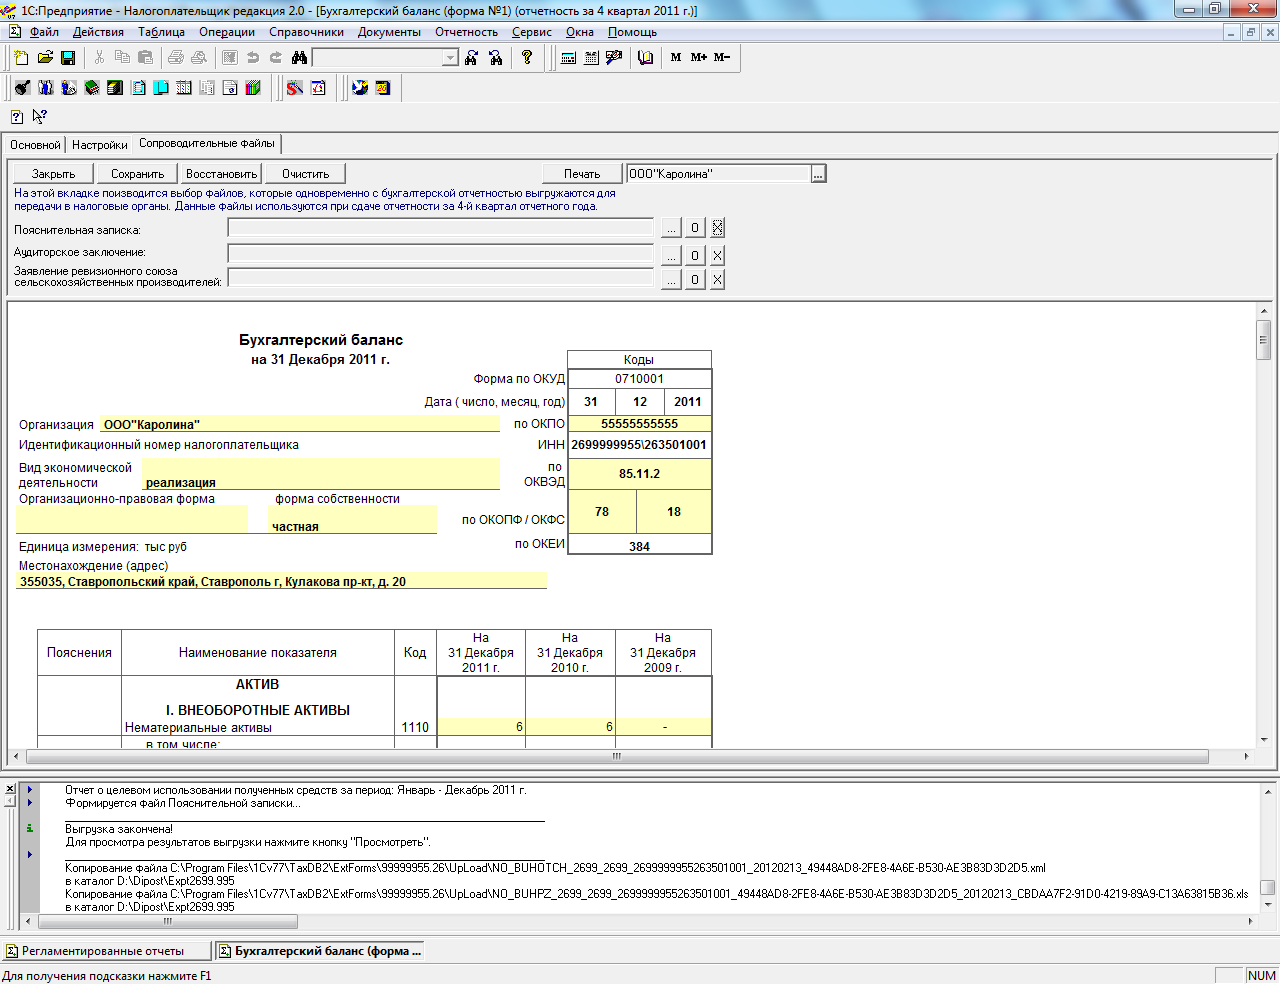Select the Сопроводительные файлы tab
The image size is (1280, 984).
(x=207, y=143)
